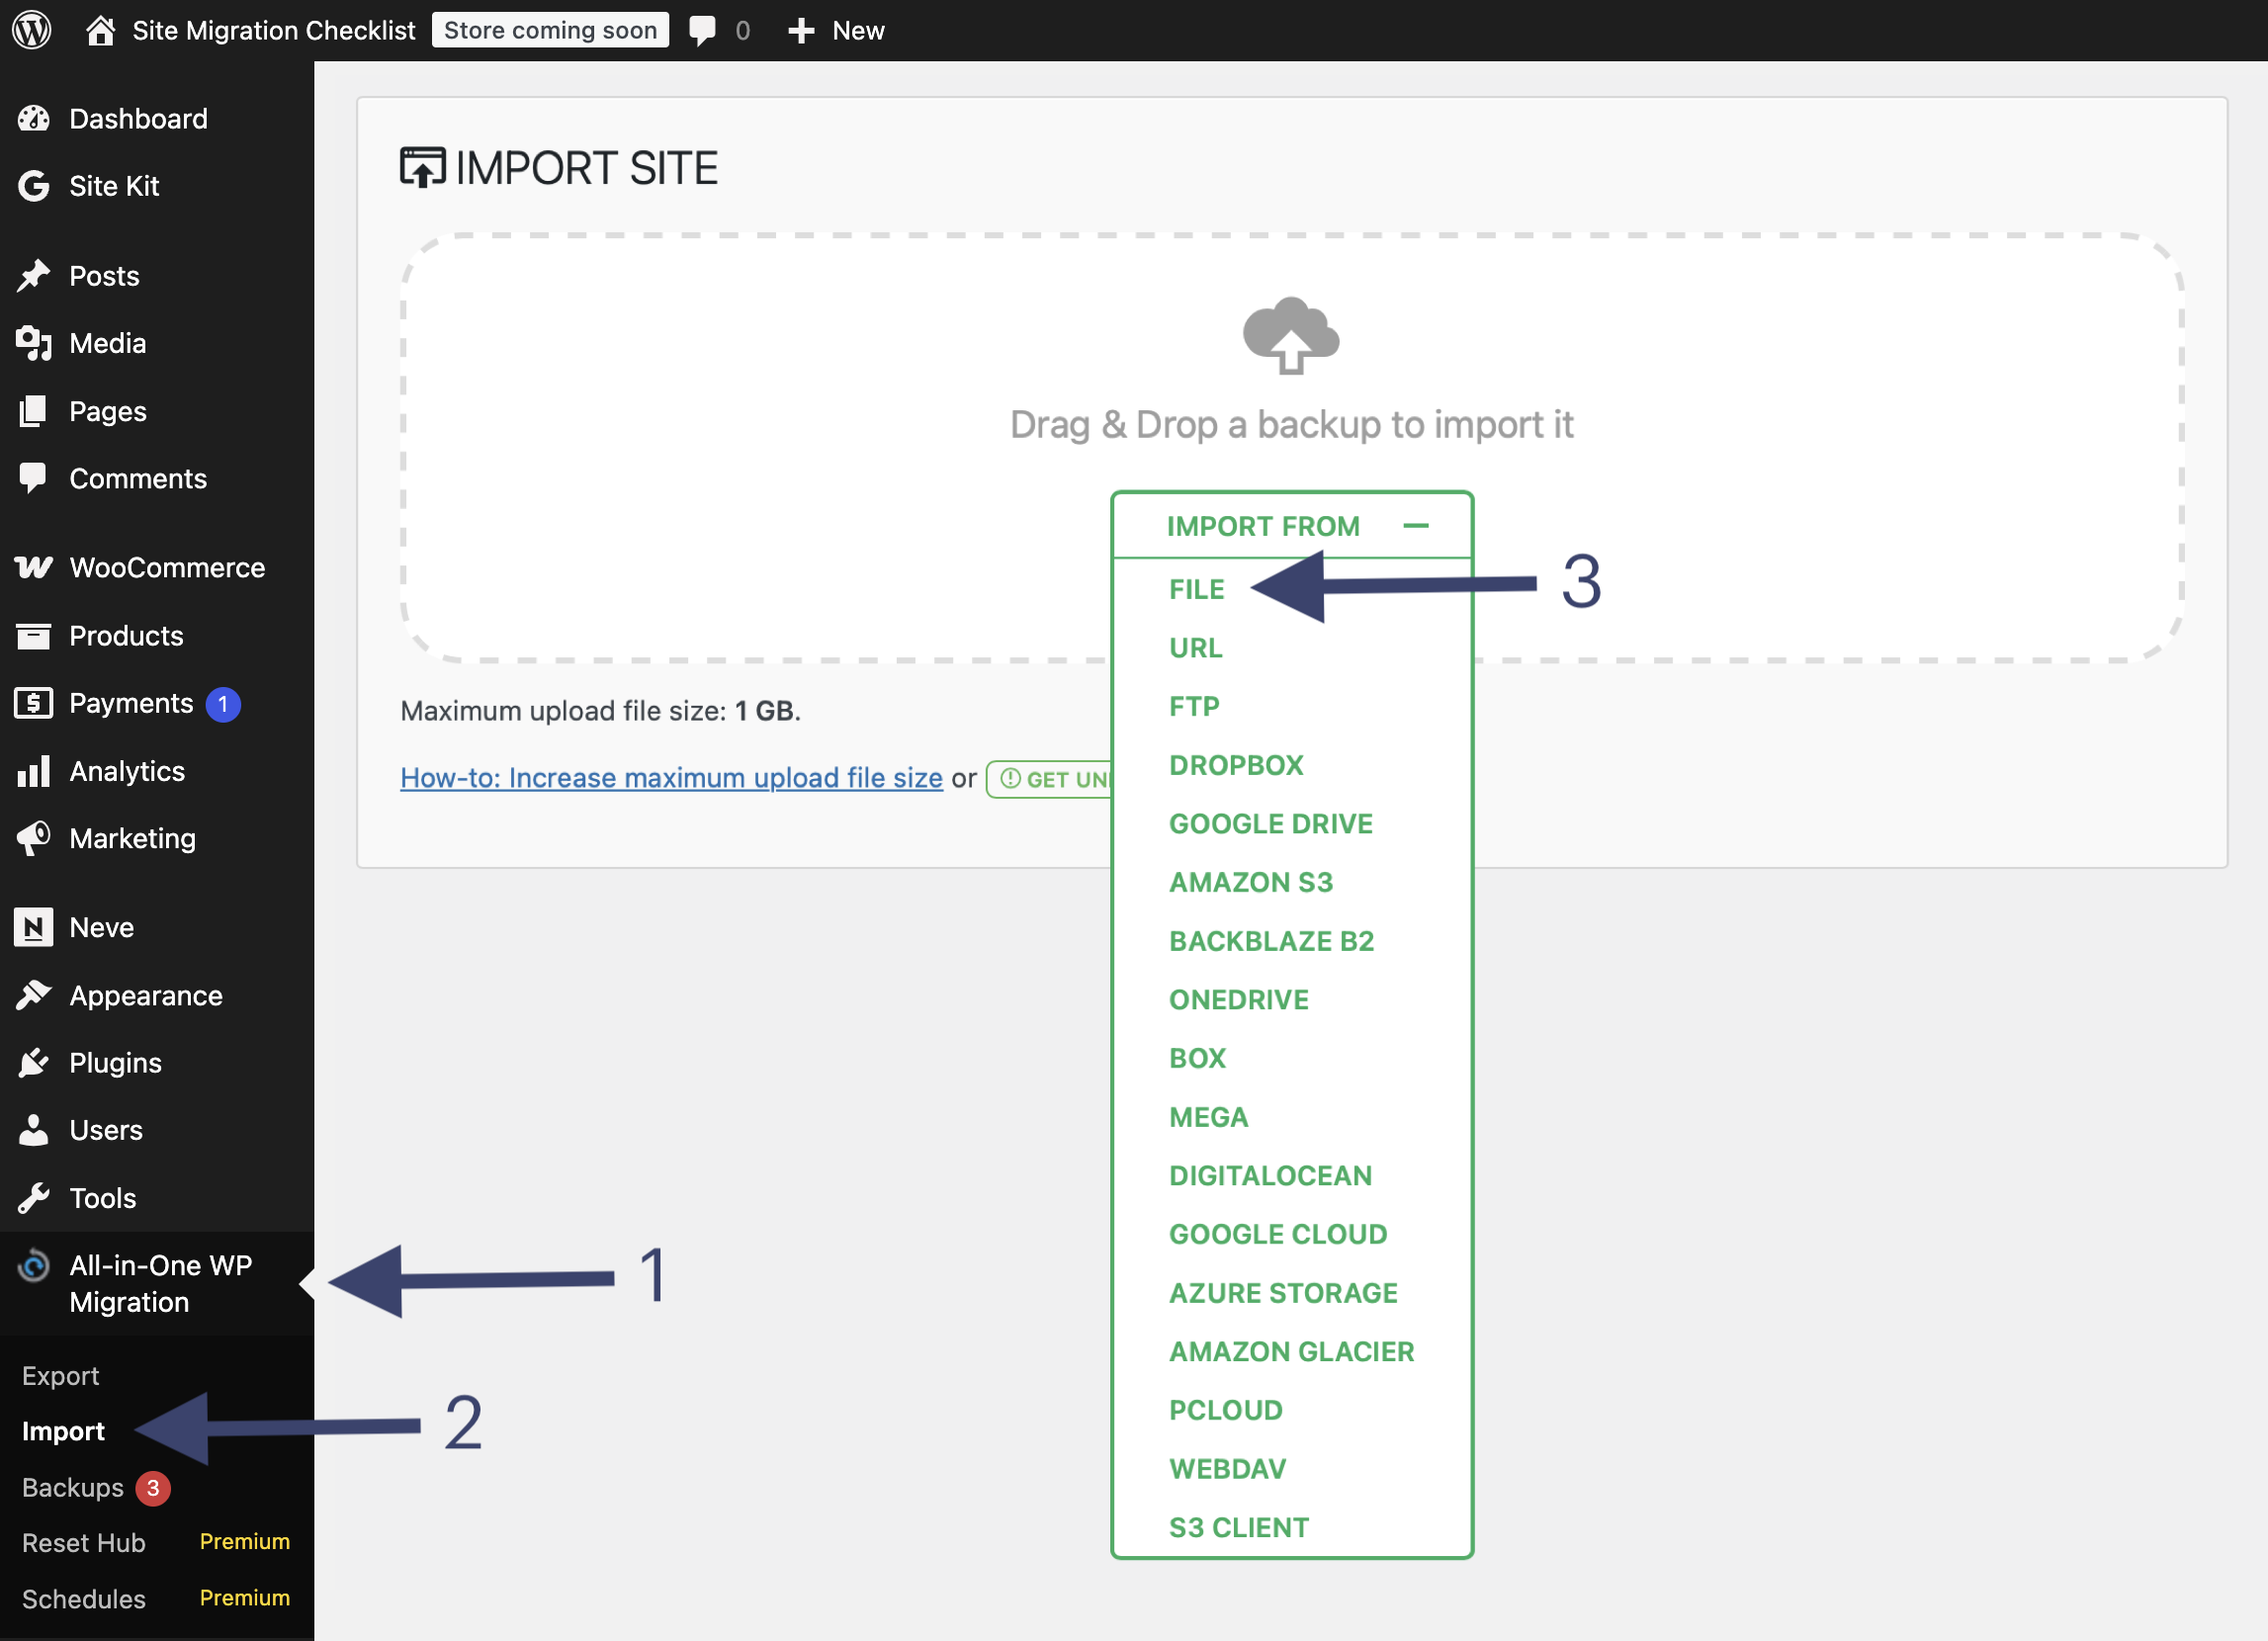Click the comments bubble icon in admin bar
The height and width of the screenshot is (1641, 2268).
703,30
